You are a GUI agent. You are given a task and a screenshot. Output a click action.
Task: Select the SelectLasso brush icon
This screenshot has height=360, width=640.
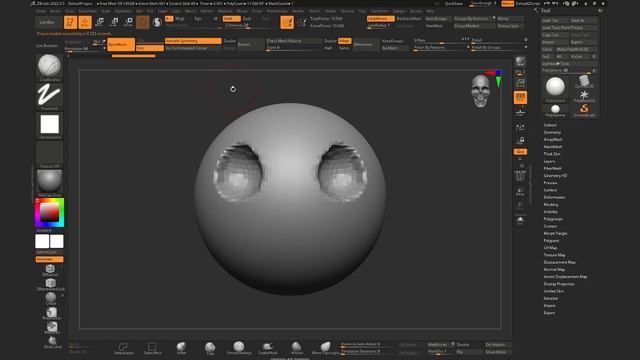[x=123, y=348]
